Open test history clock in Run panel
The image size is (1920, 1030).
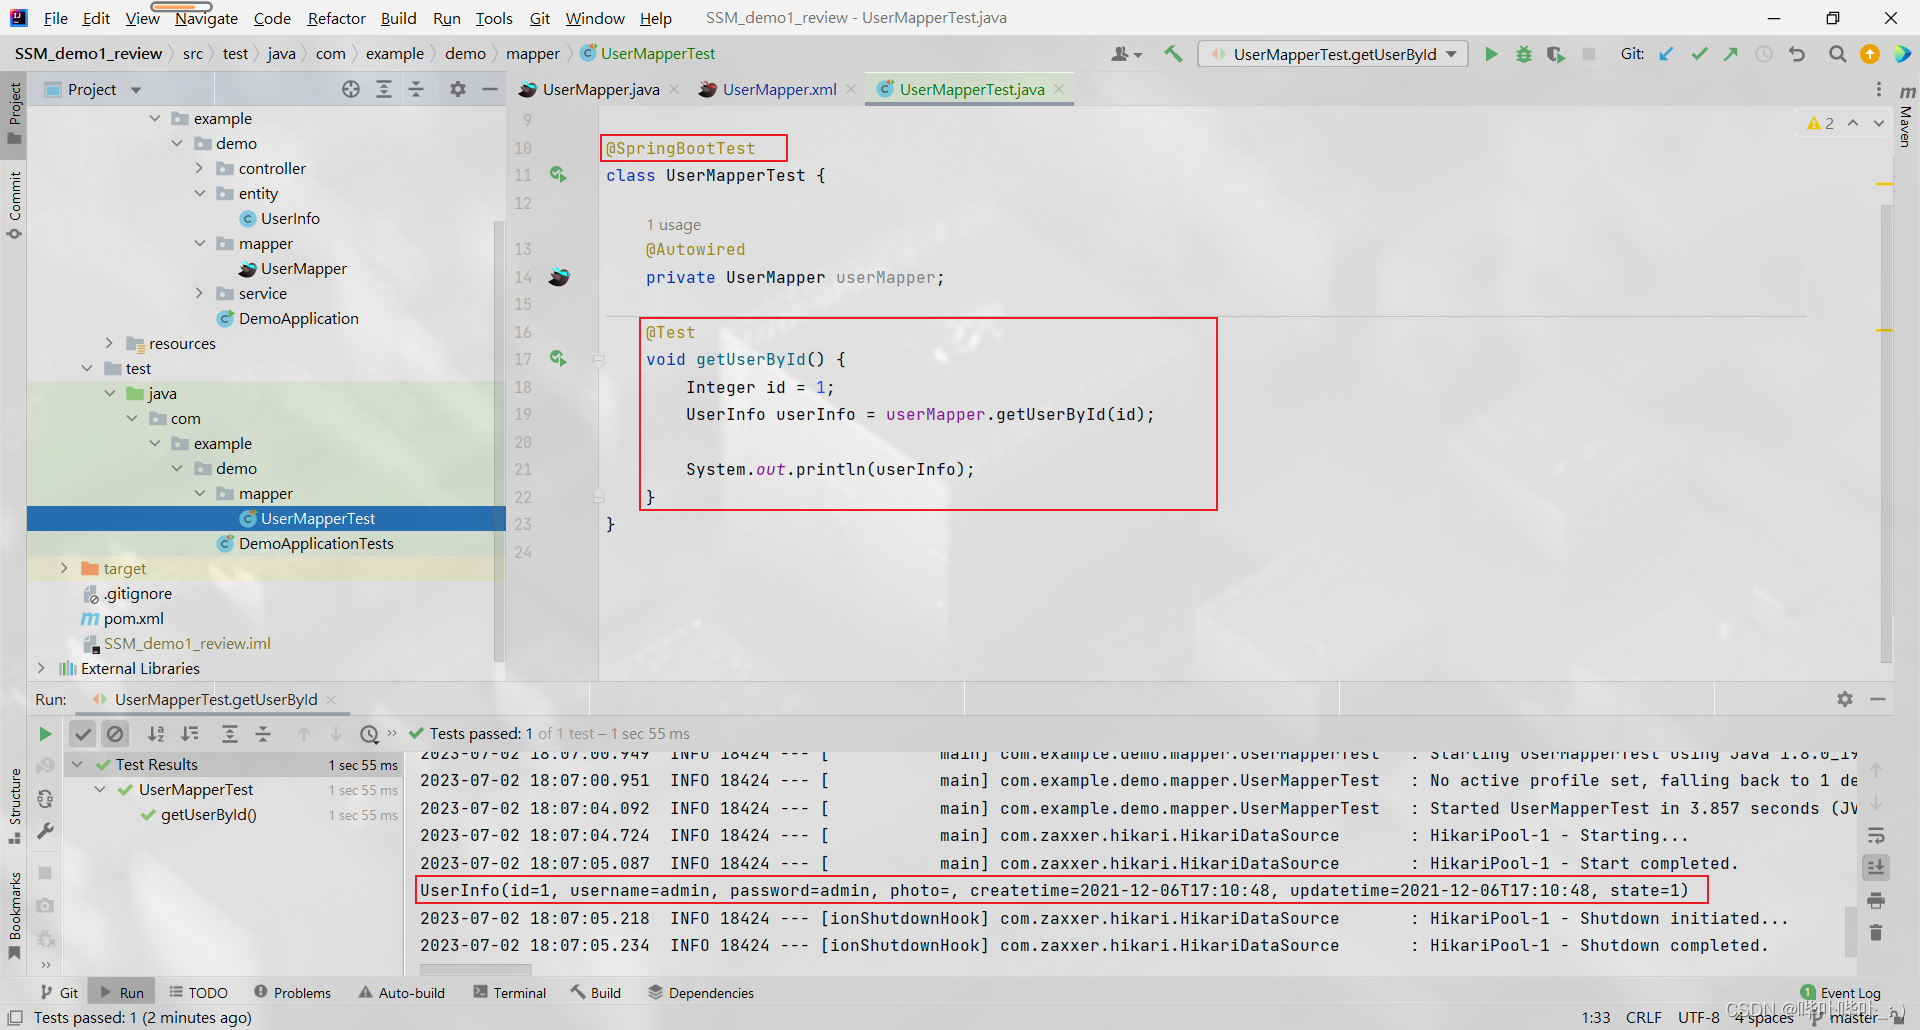pos(369,734)
